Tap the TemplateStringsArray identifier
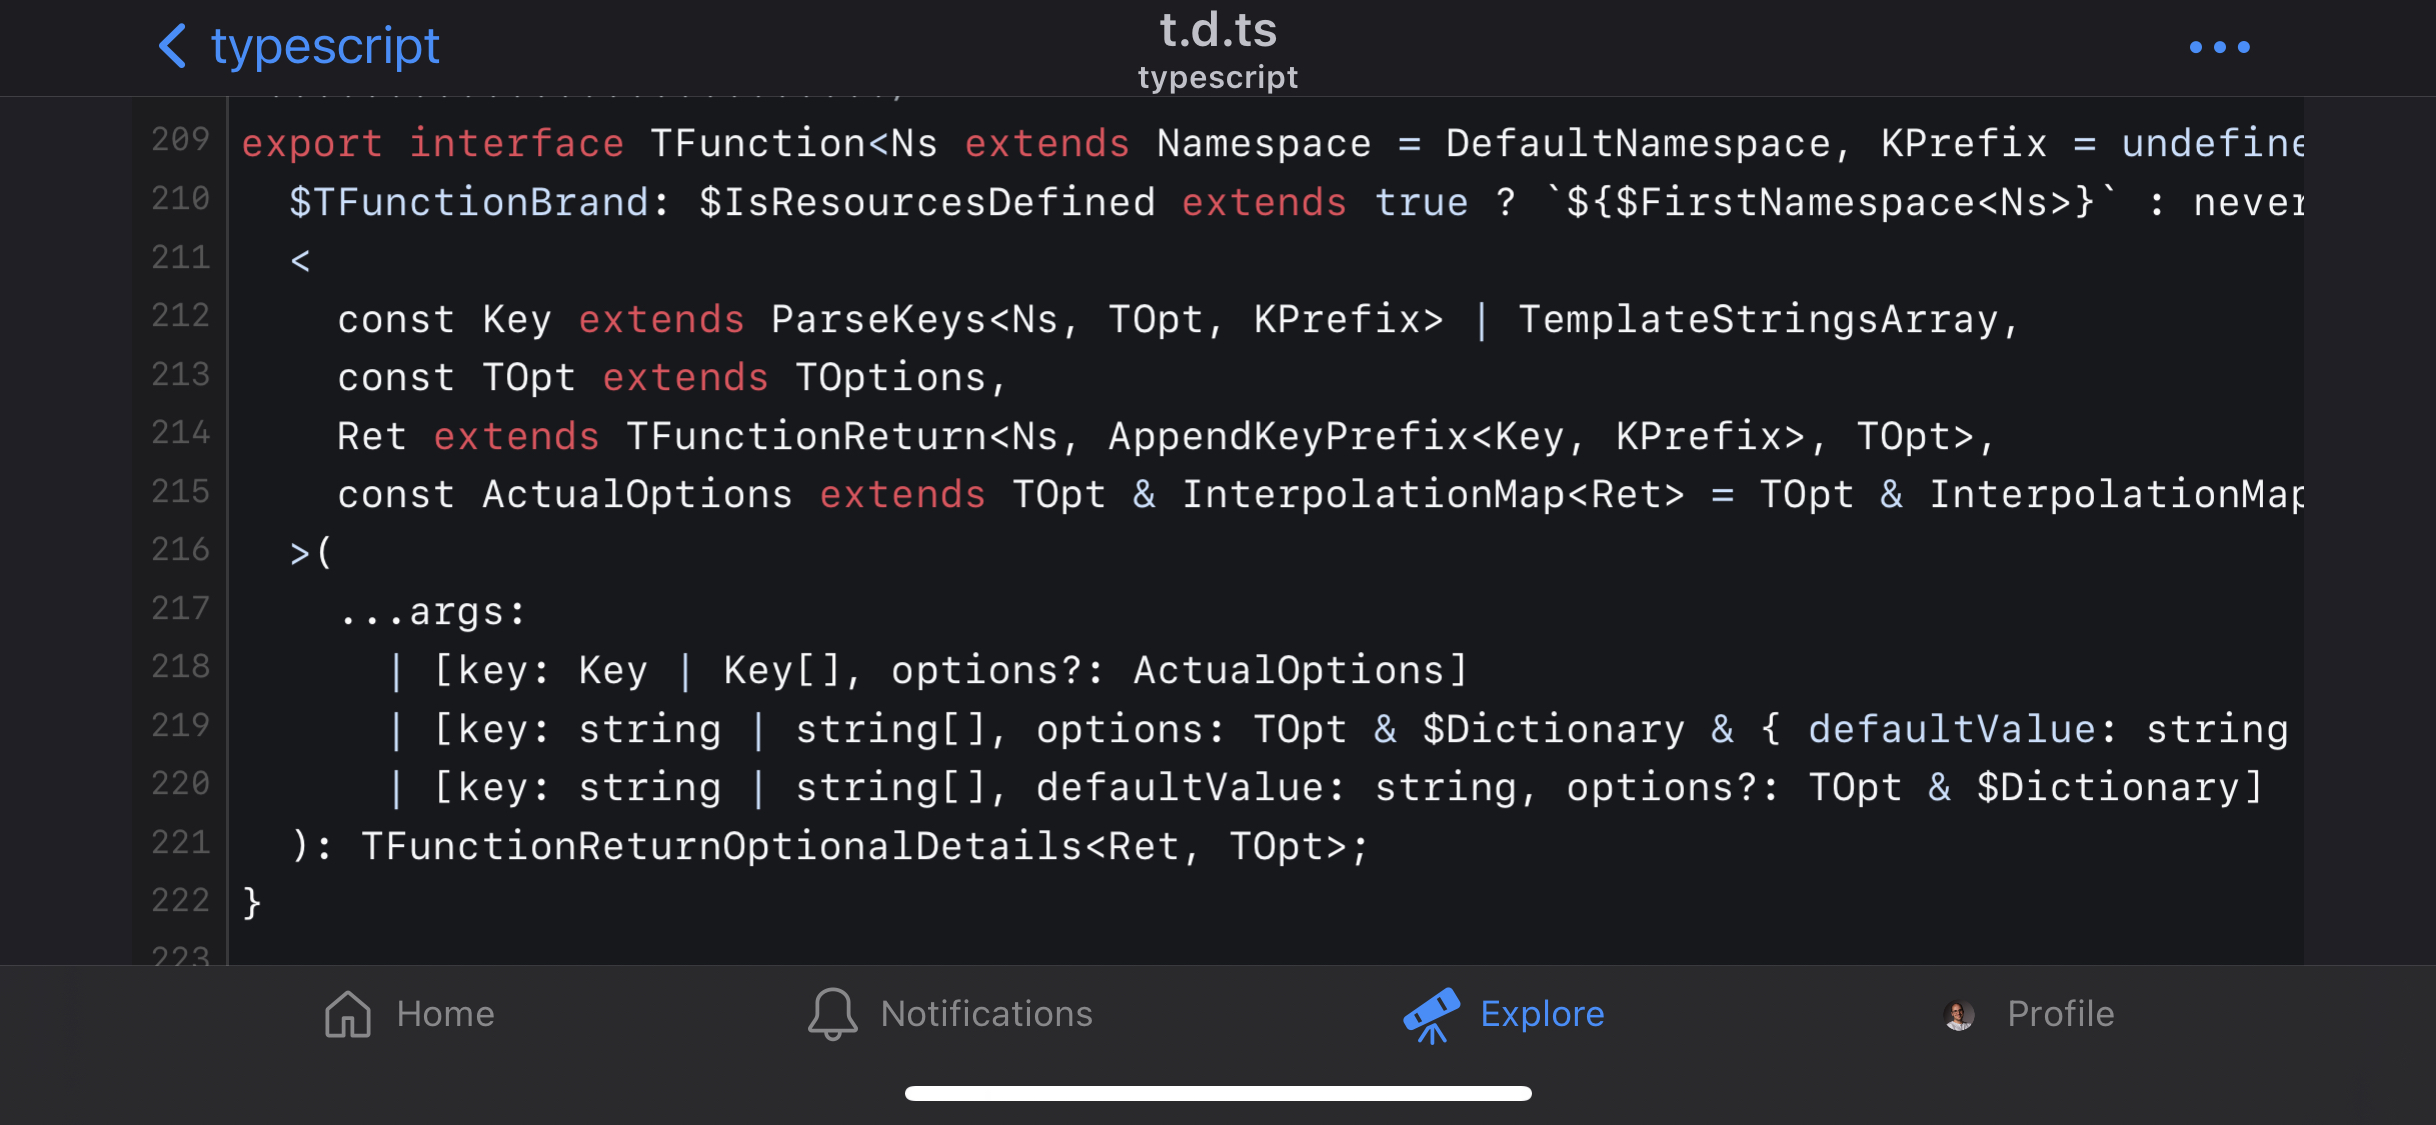The height and width of the screenshot is (1125, 2436). pos(1758,320)
